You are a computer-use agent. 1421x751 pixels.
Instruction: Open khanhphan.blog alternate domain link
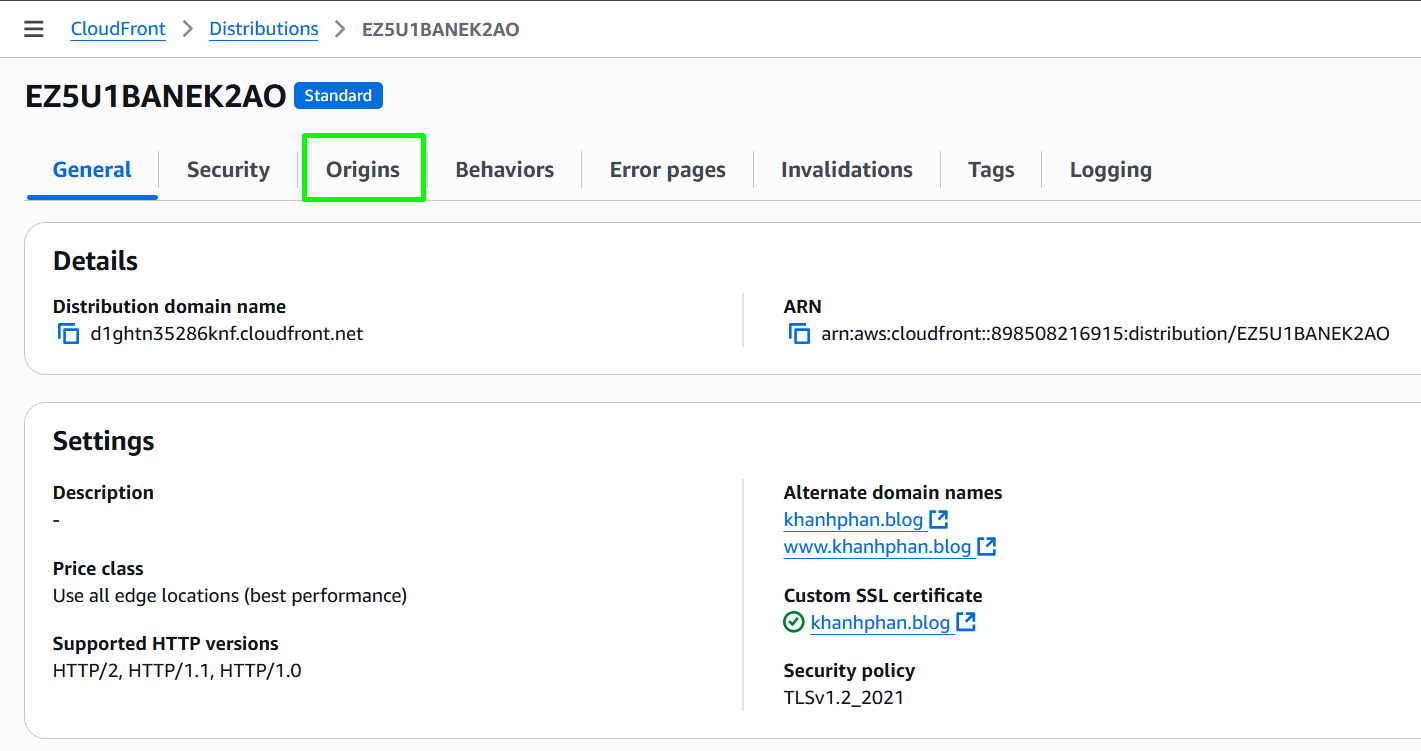(853, 520)
